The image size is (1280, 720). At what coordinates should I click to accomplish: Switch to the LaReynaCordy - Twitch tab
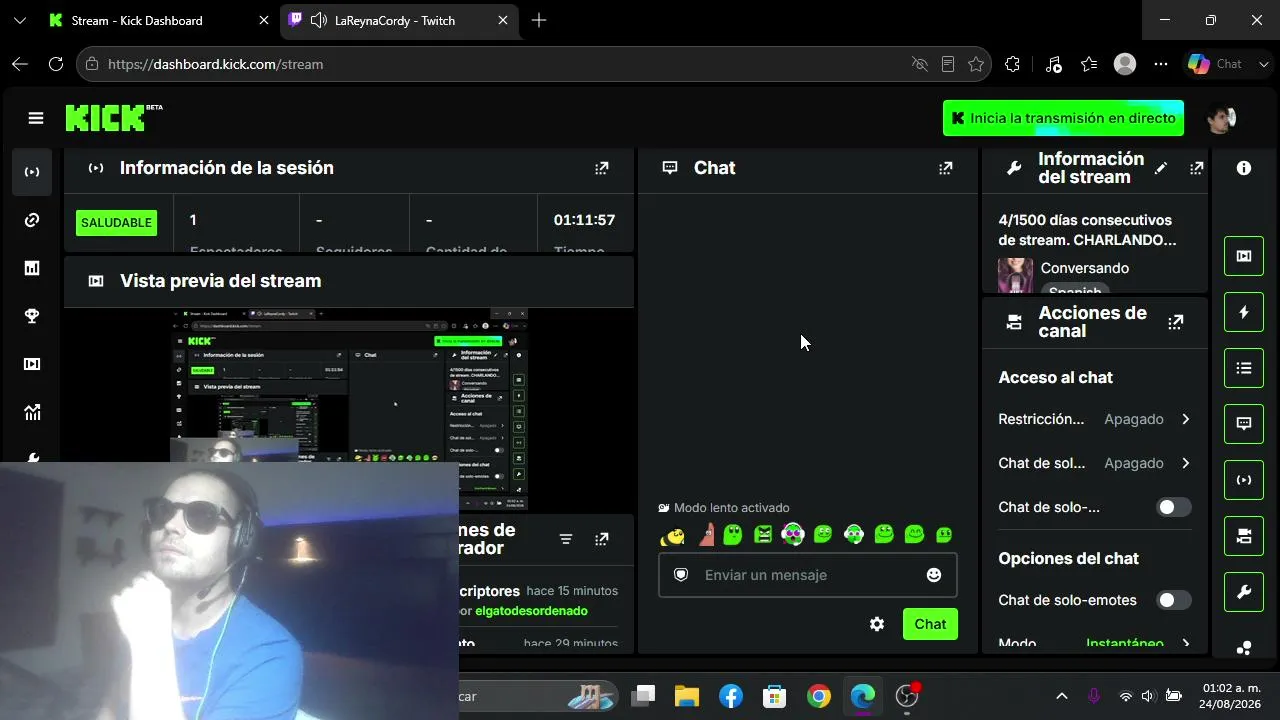coord(398,20)
